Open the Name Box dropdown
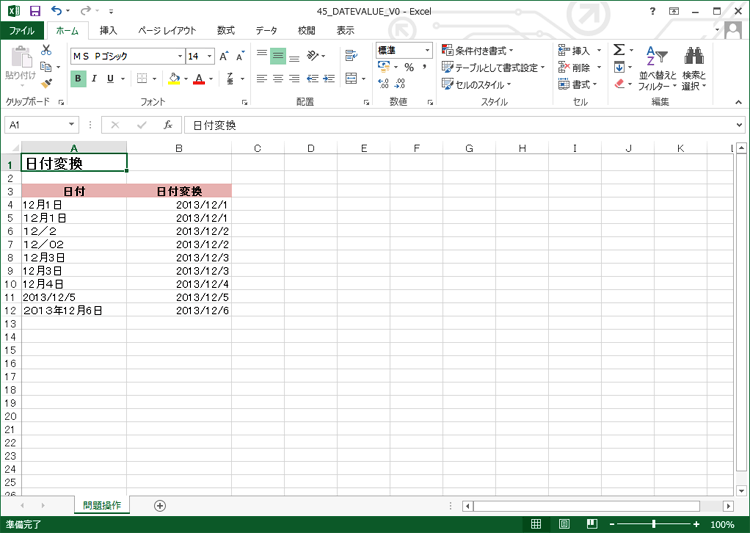The image size is (750, 533). click(x=71, y=125)
